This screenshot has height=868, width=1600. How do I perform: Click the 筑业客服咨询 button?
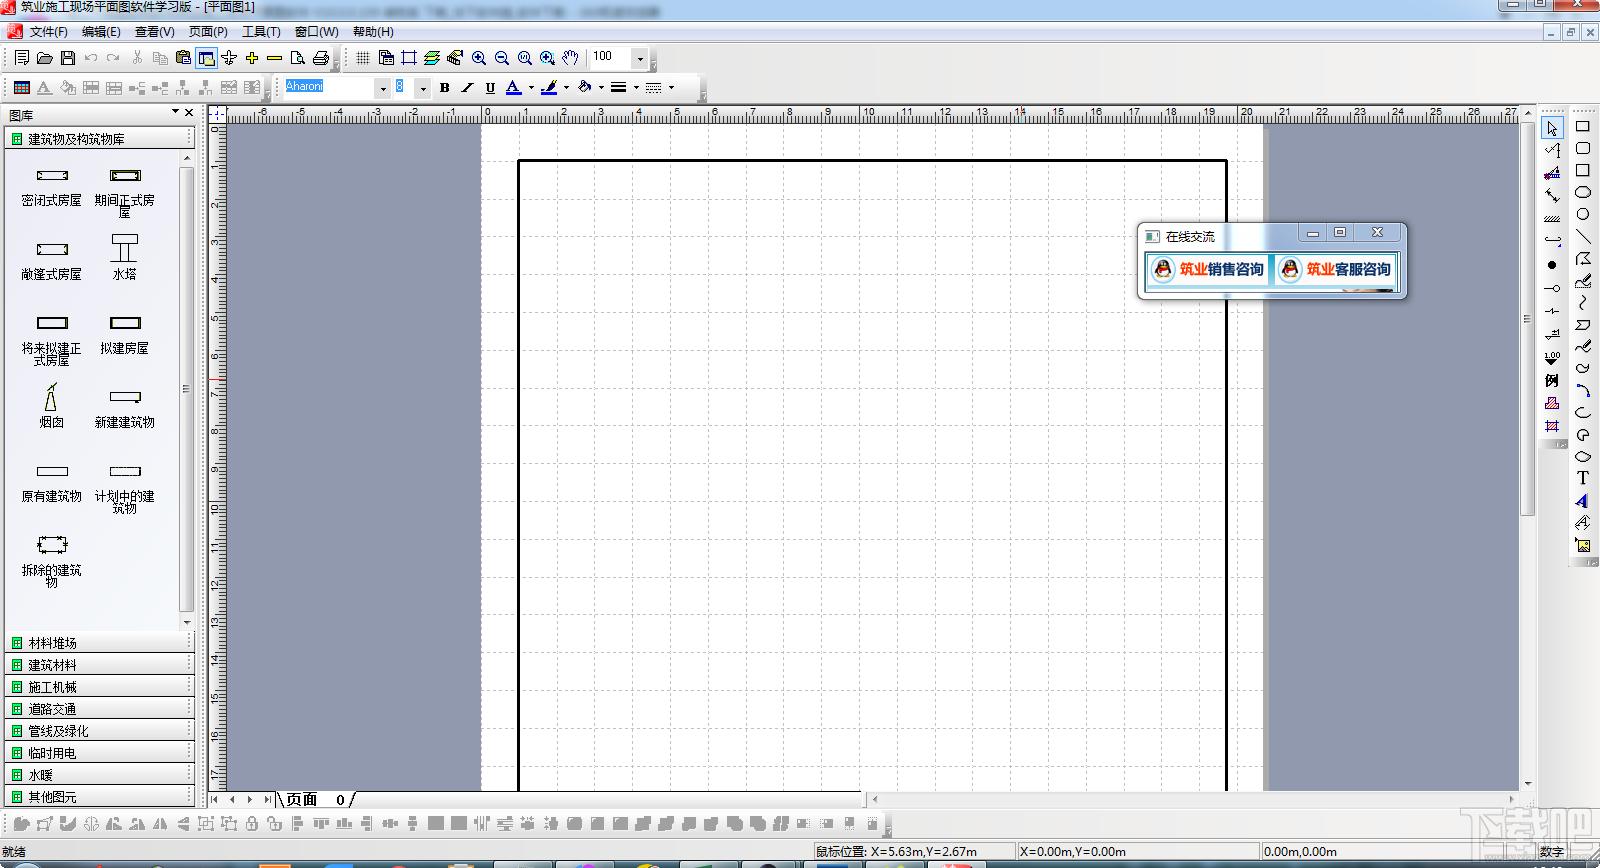(x=1335, y=269)
